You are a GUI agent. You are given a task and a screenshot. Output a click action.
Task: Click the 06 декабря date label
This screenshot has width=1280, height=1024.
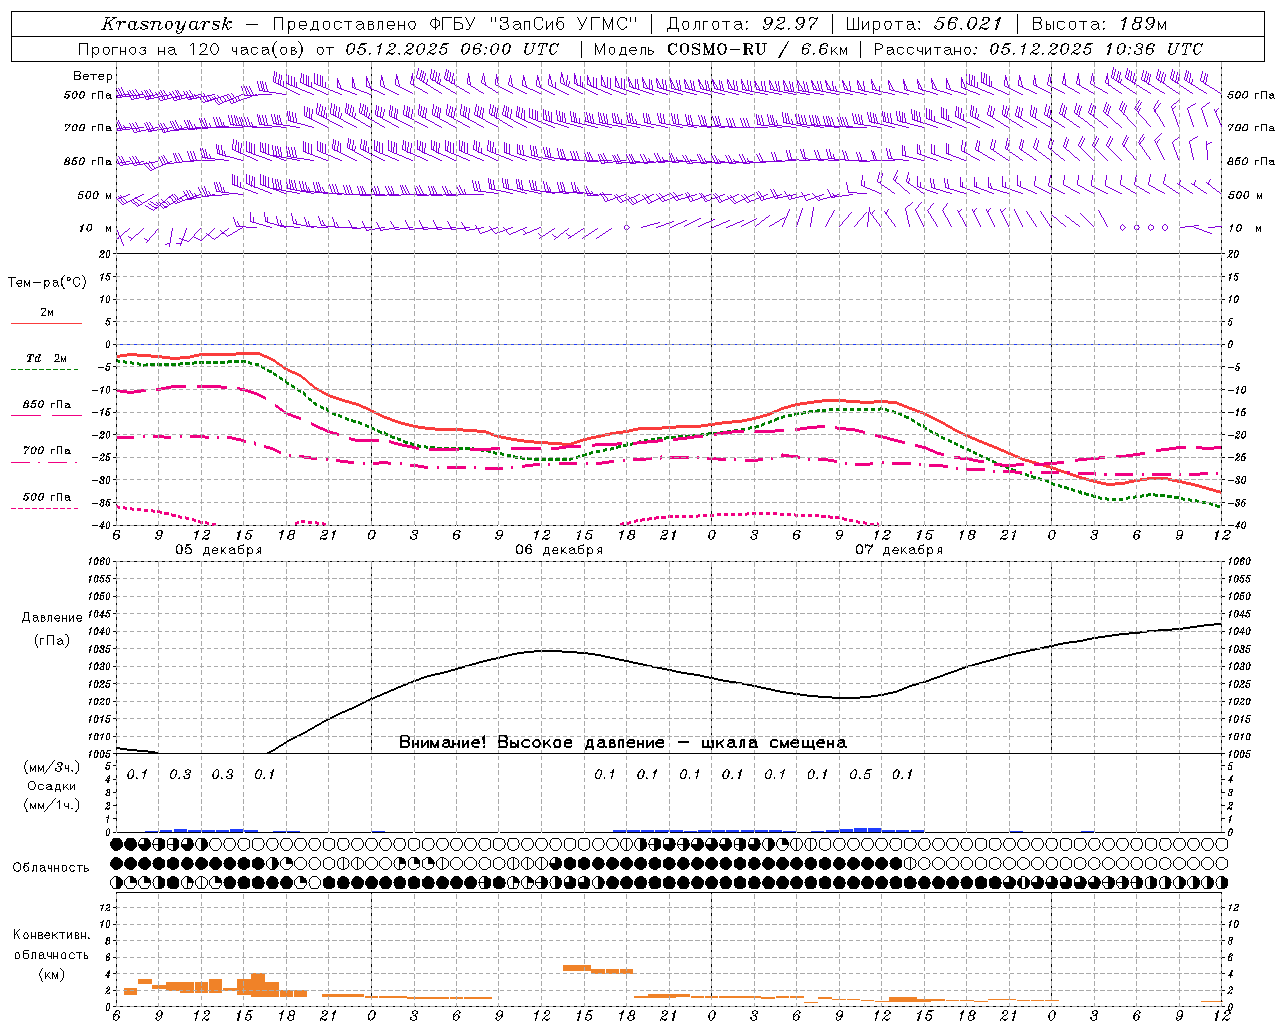[x=559, y=550]
